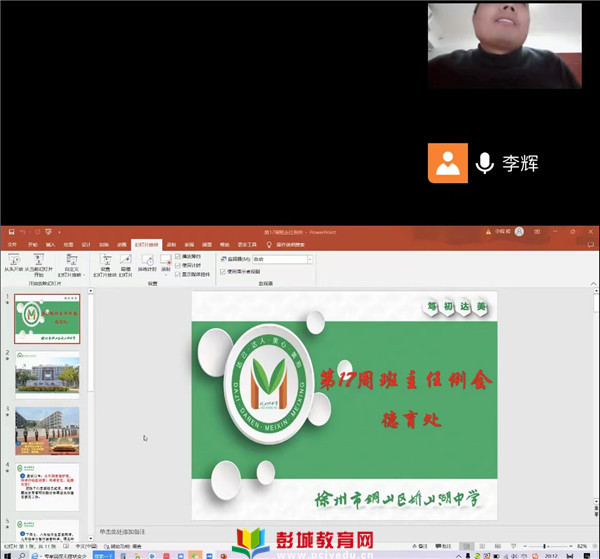Collapse the ribbon with the chevron
The height and width of the screenshot is (559, 600).
tap(593, 284)
